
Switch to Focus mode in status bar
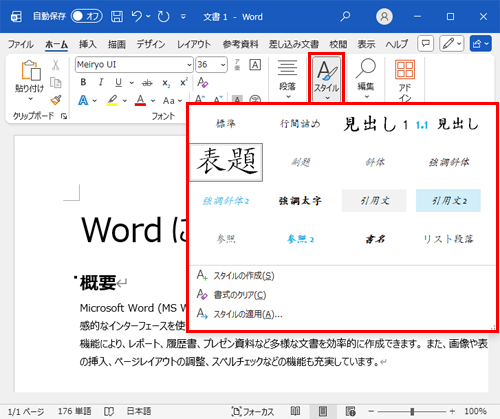pyautogui.click(x=253, y=411)
